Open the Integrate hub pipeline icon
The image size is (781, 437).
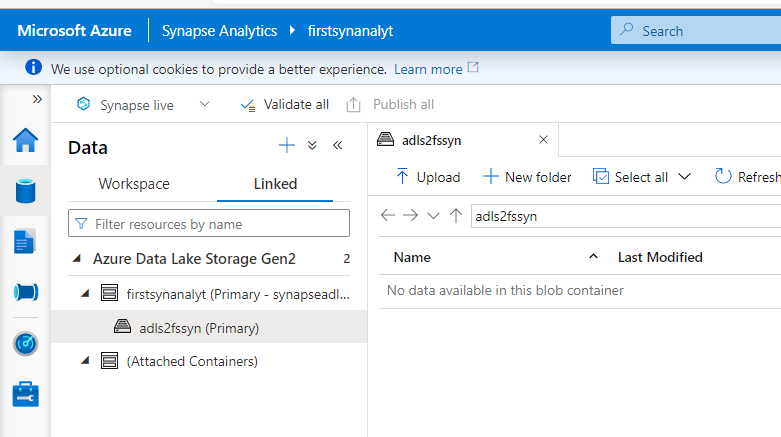[x=26, y=292]
